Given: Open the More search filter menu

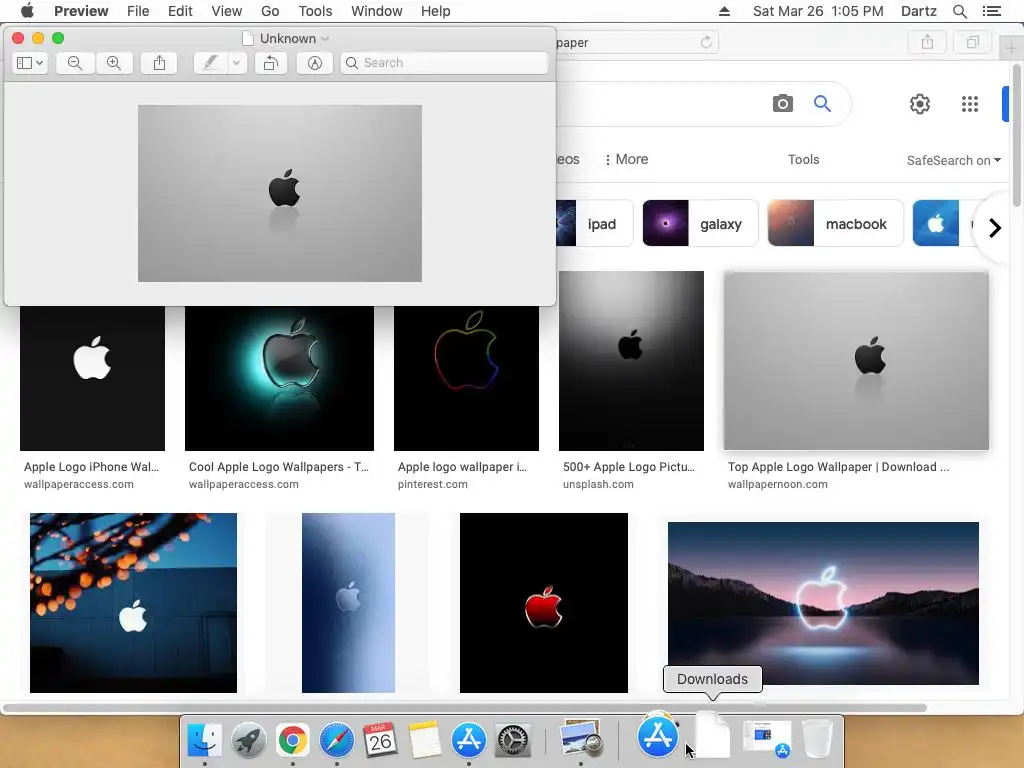Looking at the screenshot, I should 626,159.
